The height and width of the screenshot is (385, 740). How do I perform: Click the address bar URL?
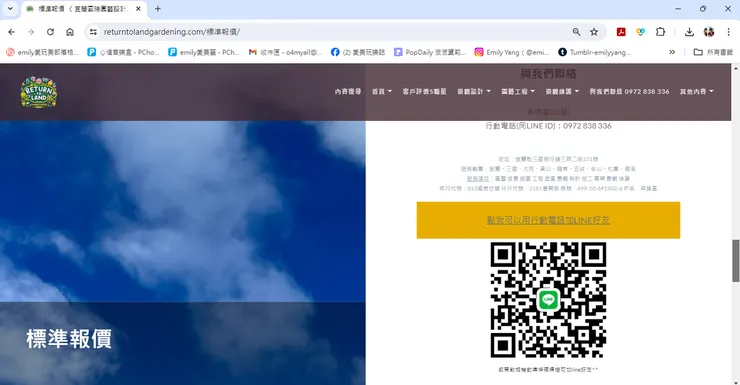coord(172,32)
